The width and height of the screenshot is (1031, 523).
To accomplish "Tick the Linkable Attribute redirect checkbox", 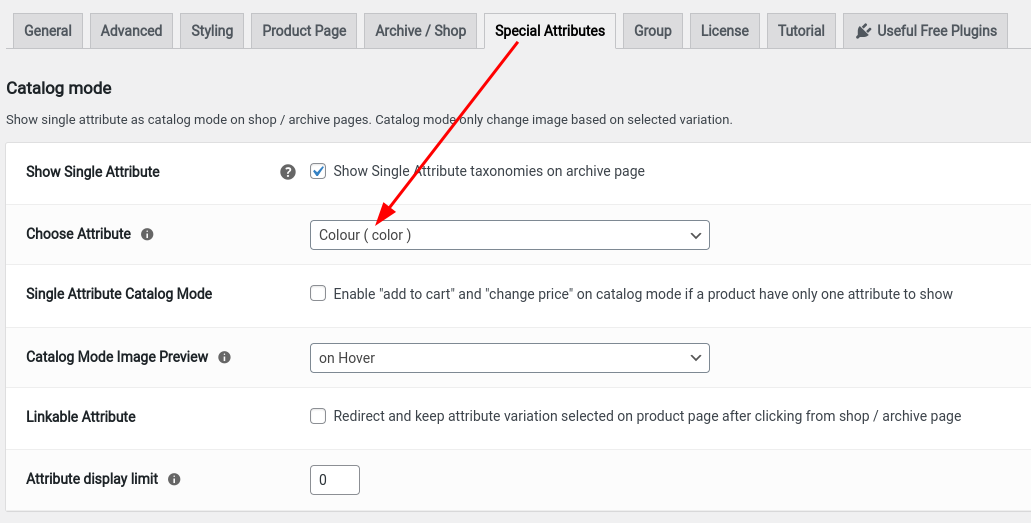I will [318, 416].
